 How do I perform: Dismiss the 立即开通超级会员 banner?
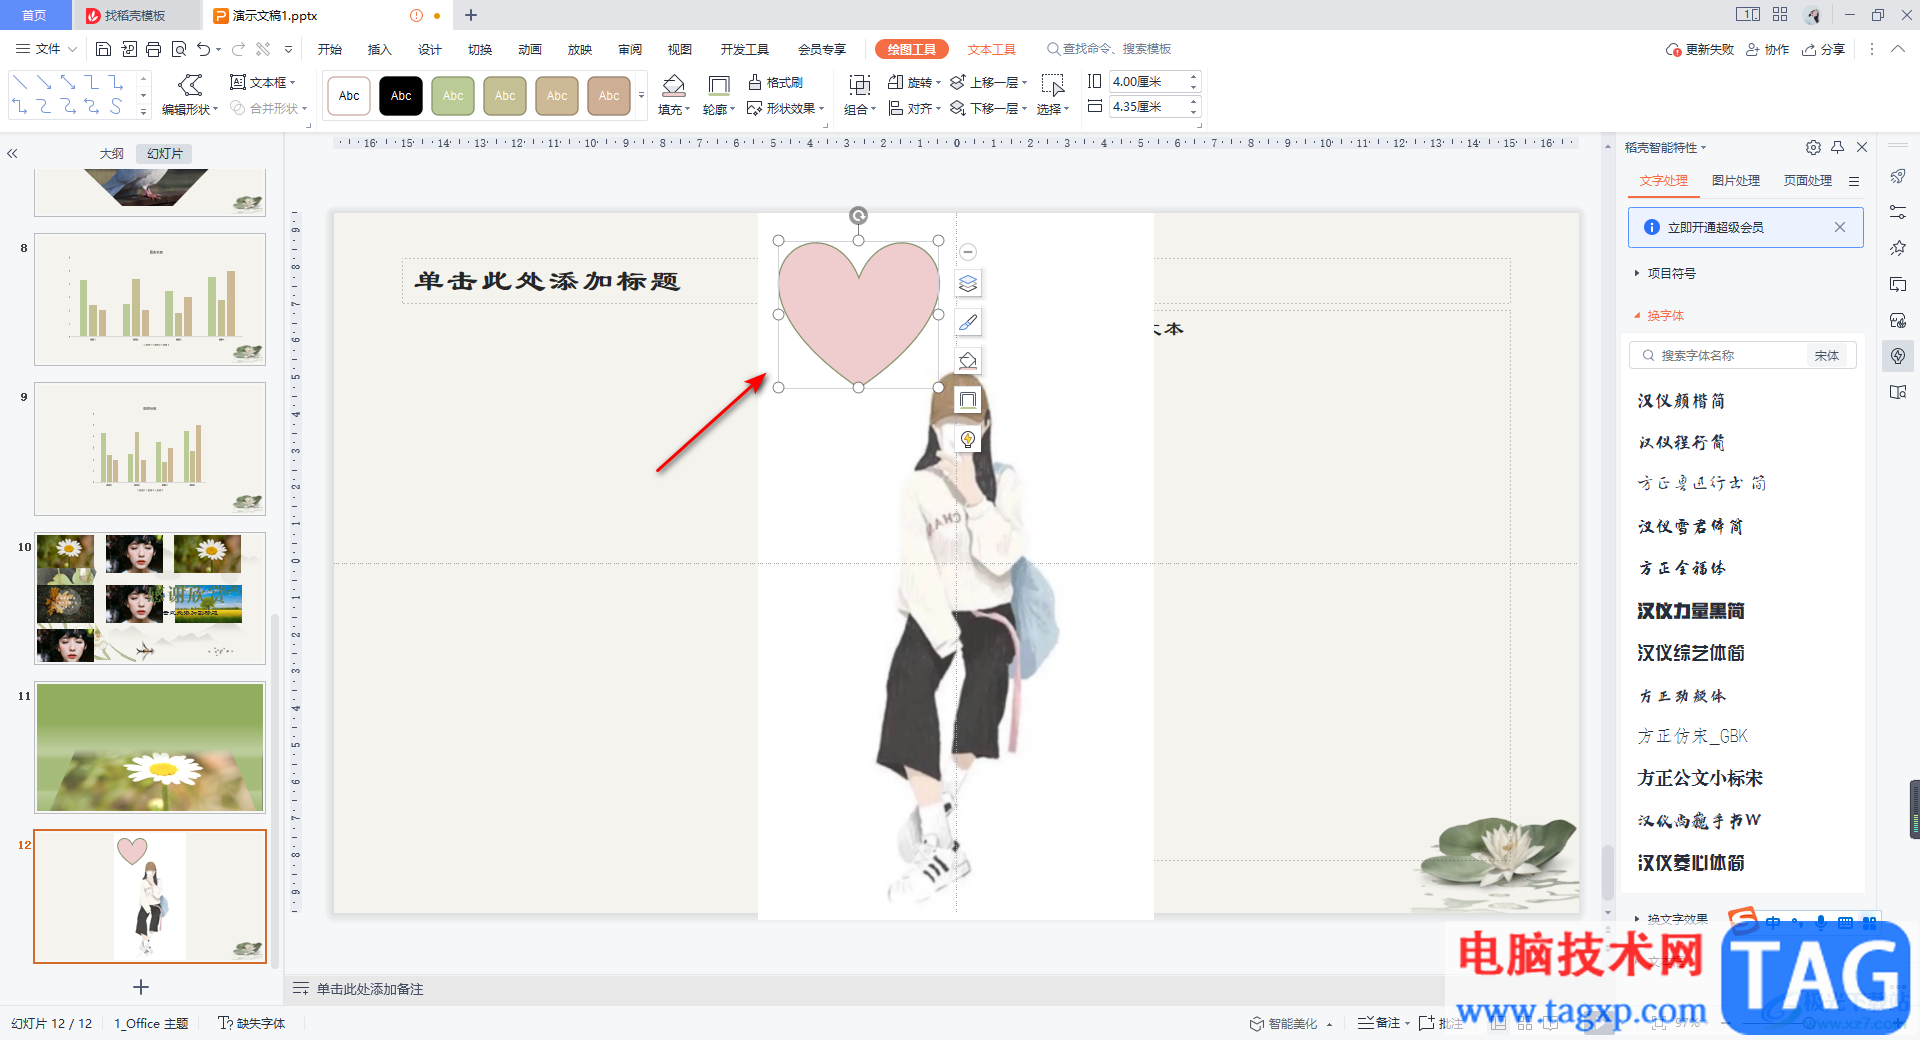point(1839,227)
